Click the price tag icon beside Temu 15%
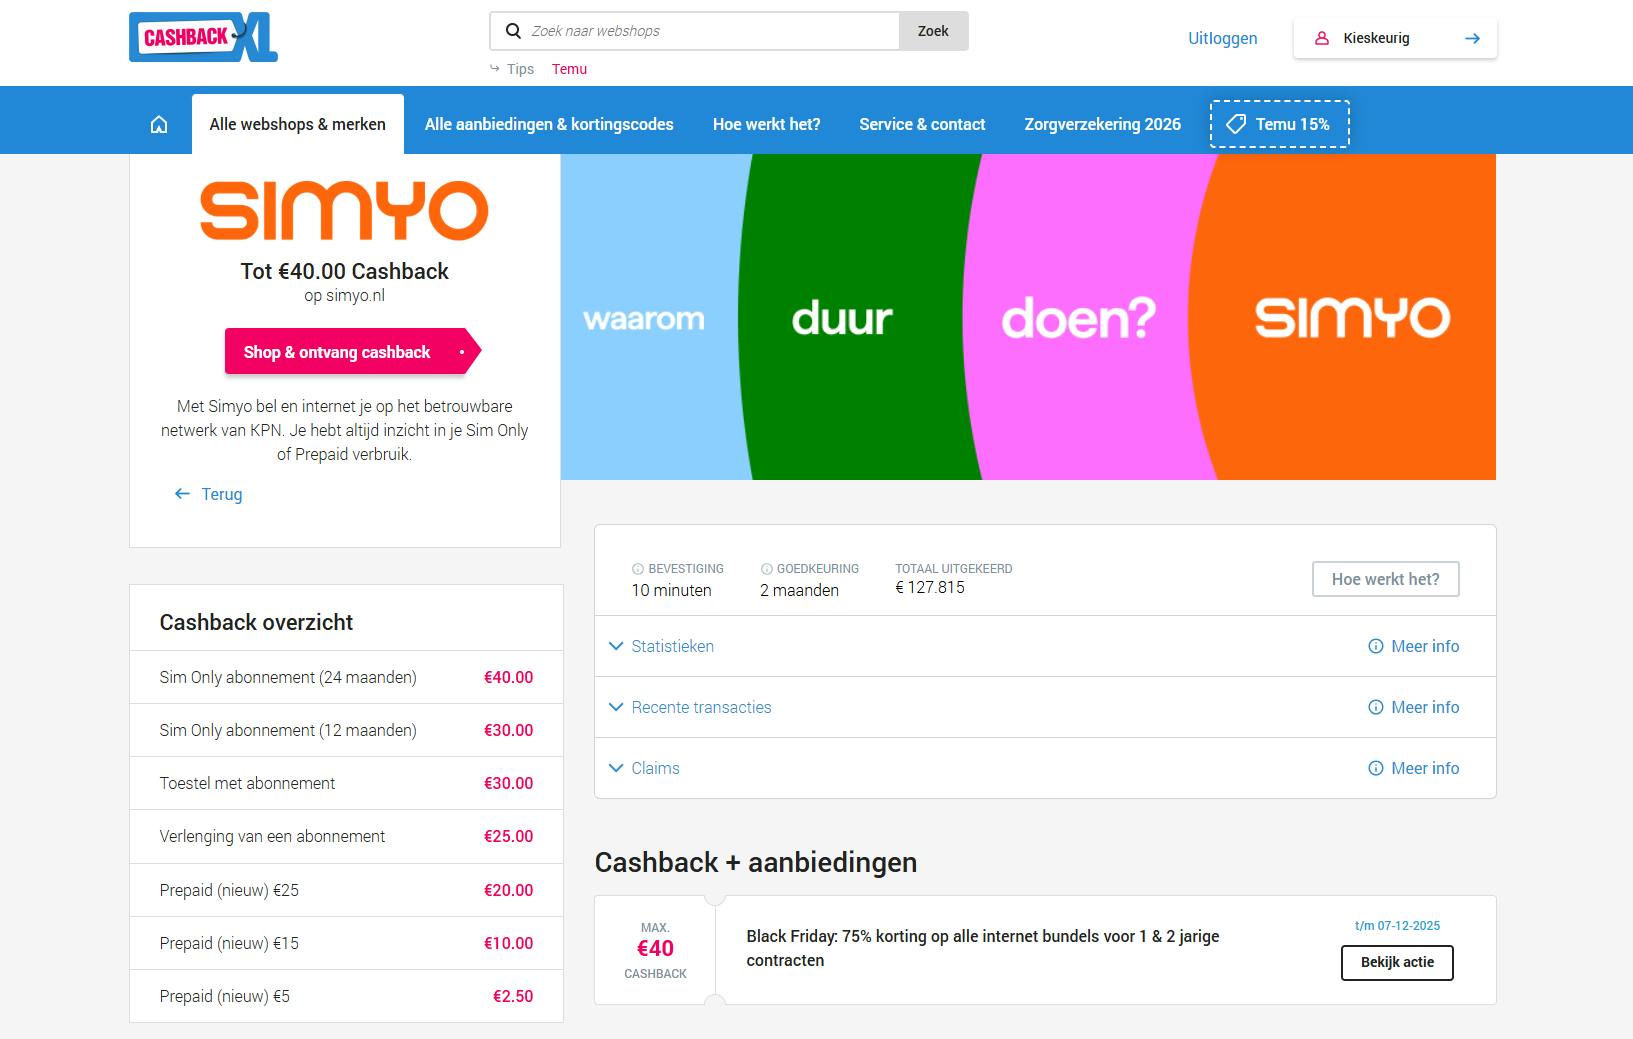Image resolution: width=1633 pixels, height=1039 pixels. click(x=1236, y=124)
